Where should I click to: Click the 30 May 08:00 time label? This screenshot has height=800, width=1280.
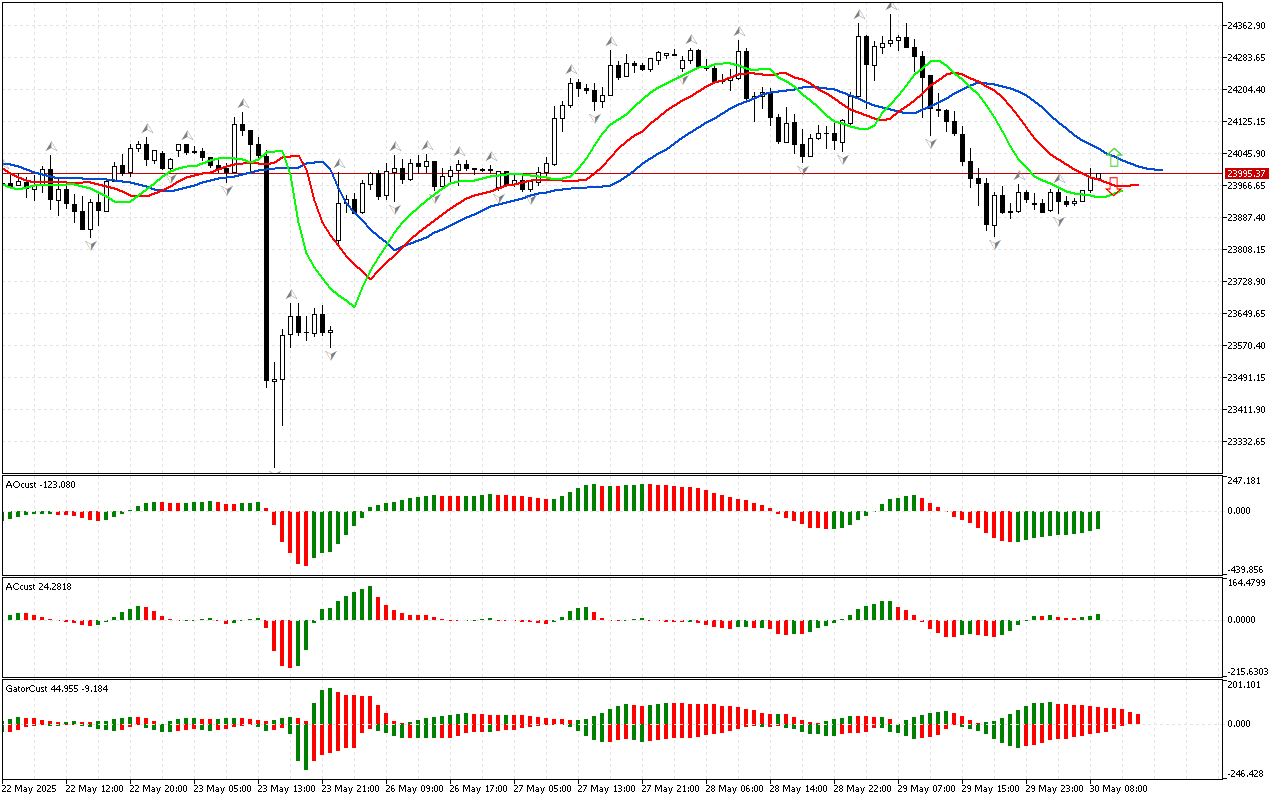point(1120,789)
